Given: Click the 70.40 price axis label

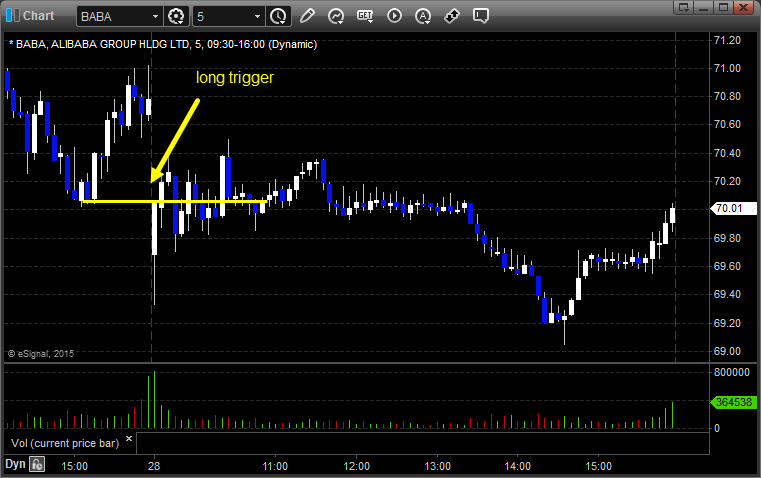Looking at the screenshot, I should [727, 153].
